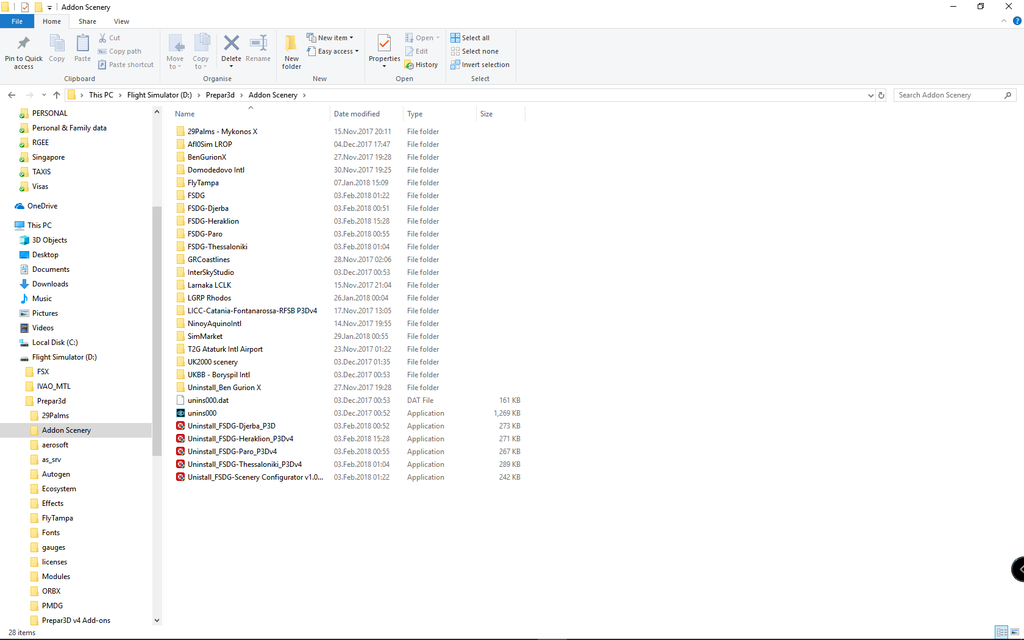Click the Cut scissors command

(x=109, y=38)
